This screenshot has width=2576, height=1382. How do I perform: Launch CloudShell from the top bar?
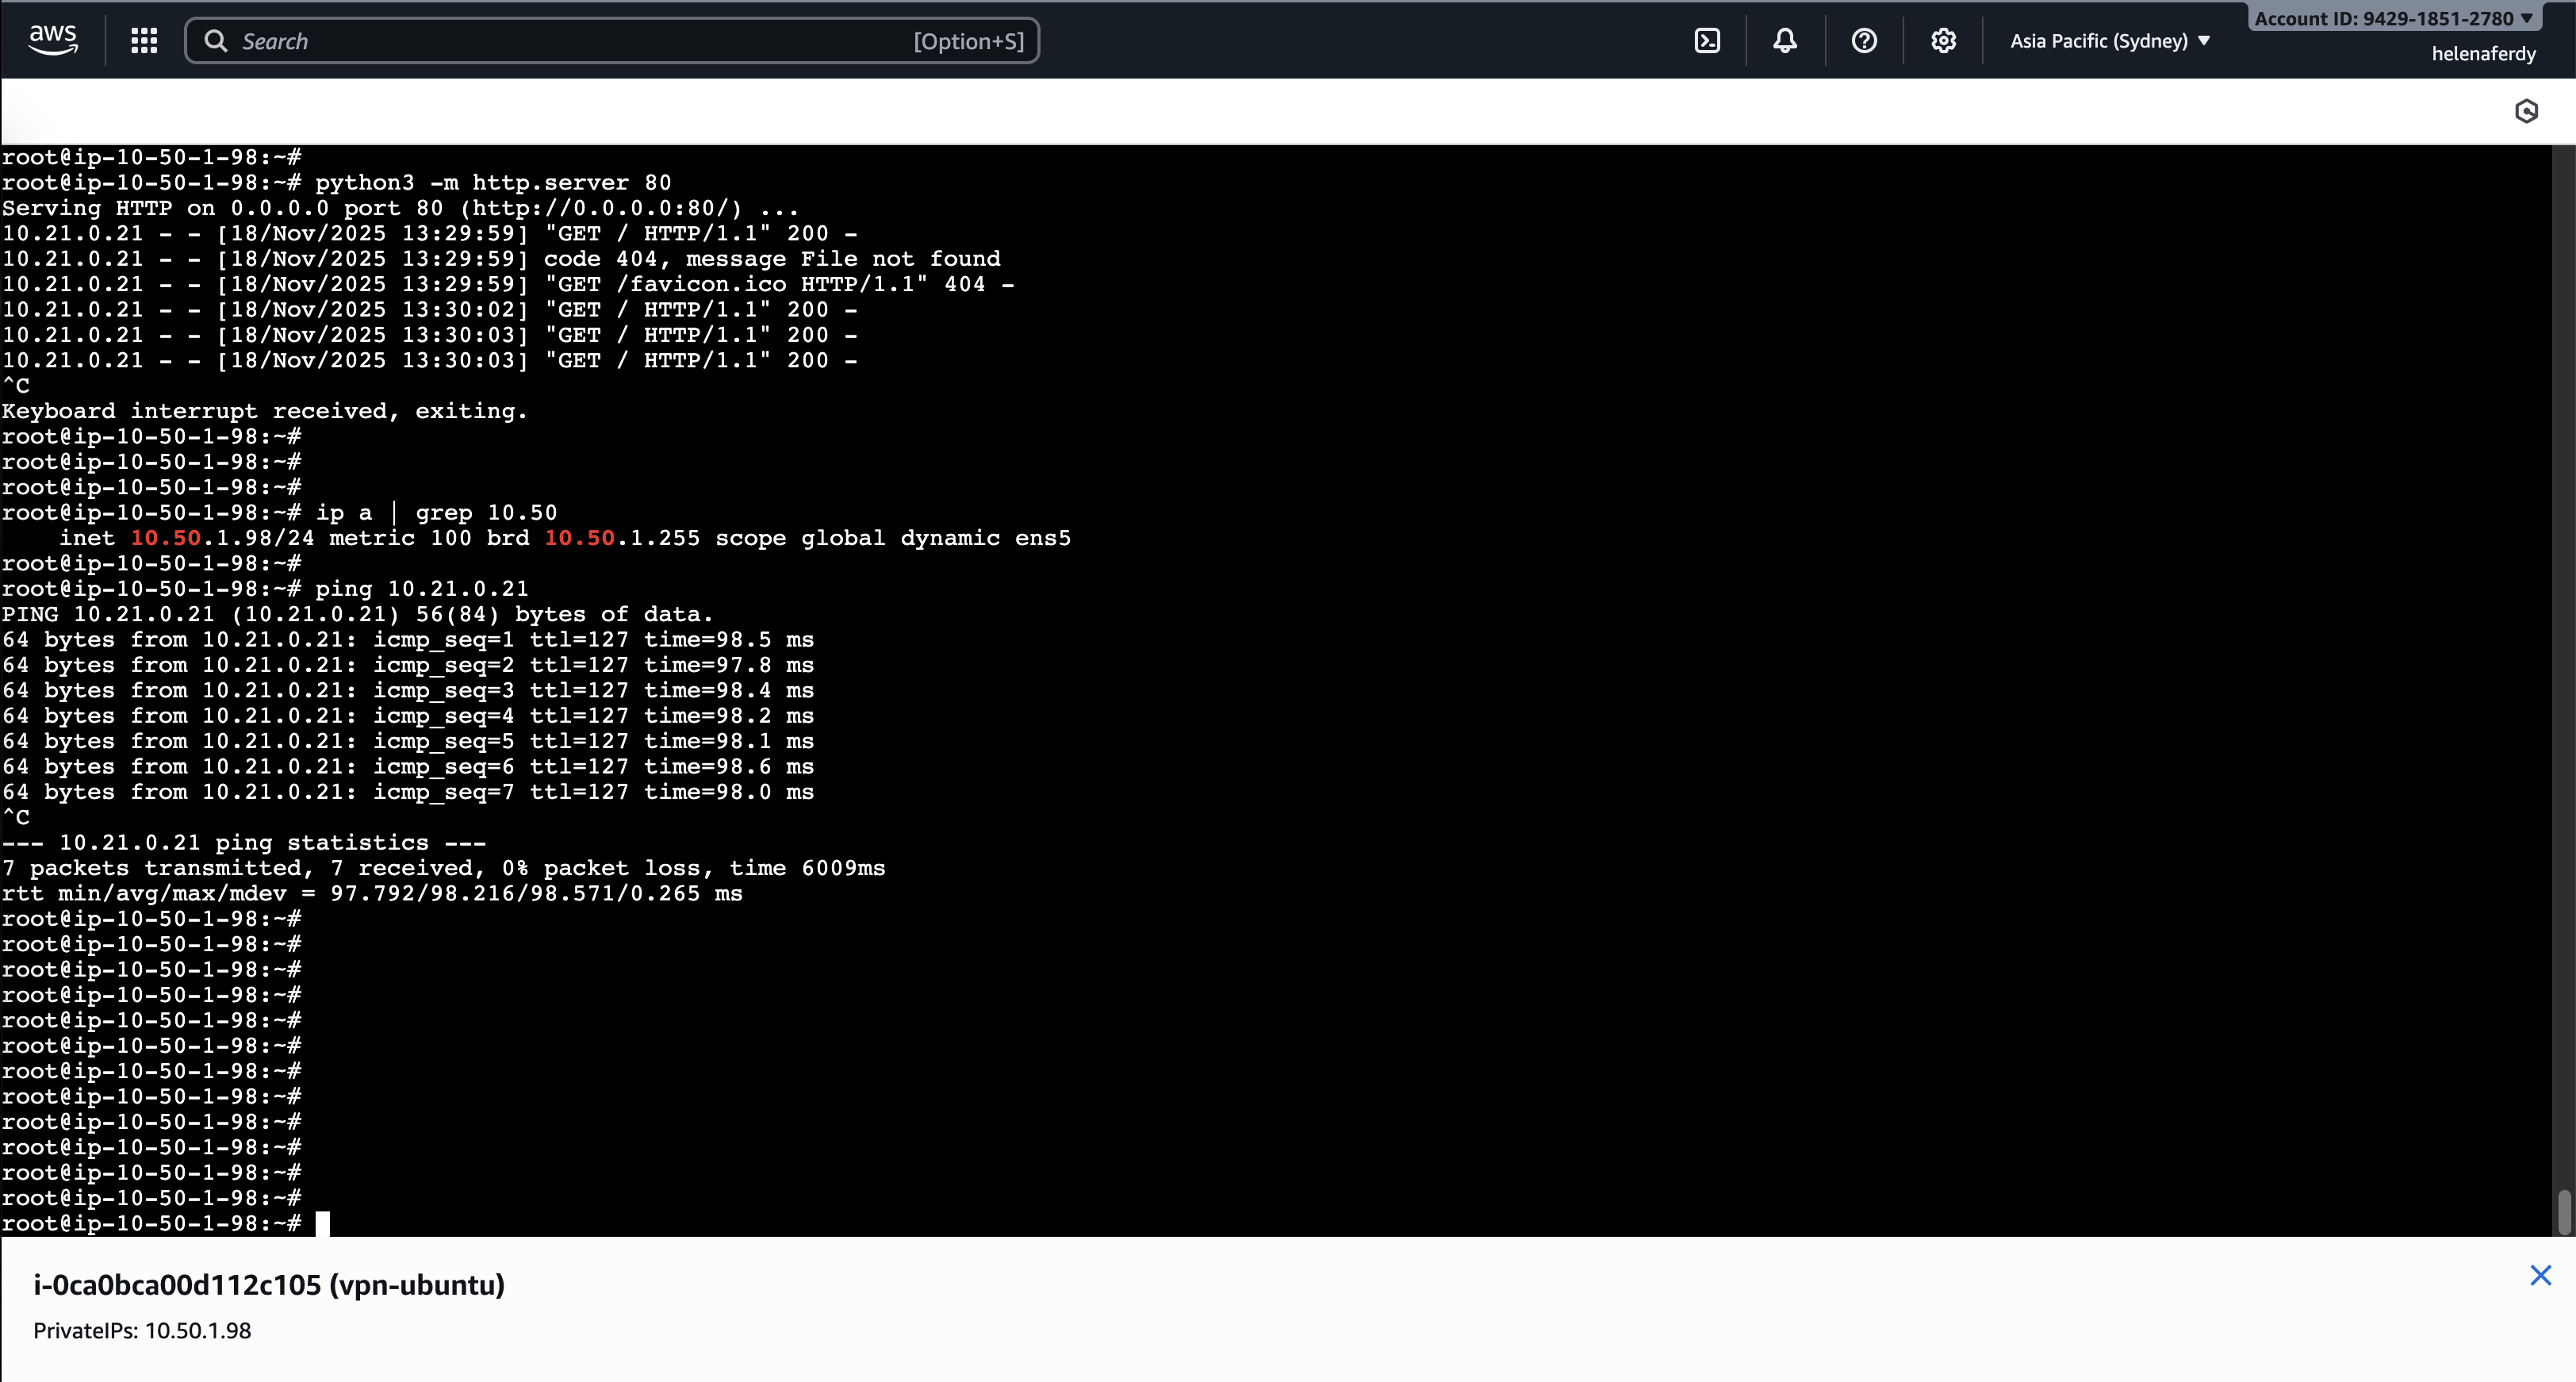pos(1707,40)
